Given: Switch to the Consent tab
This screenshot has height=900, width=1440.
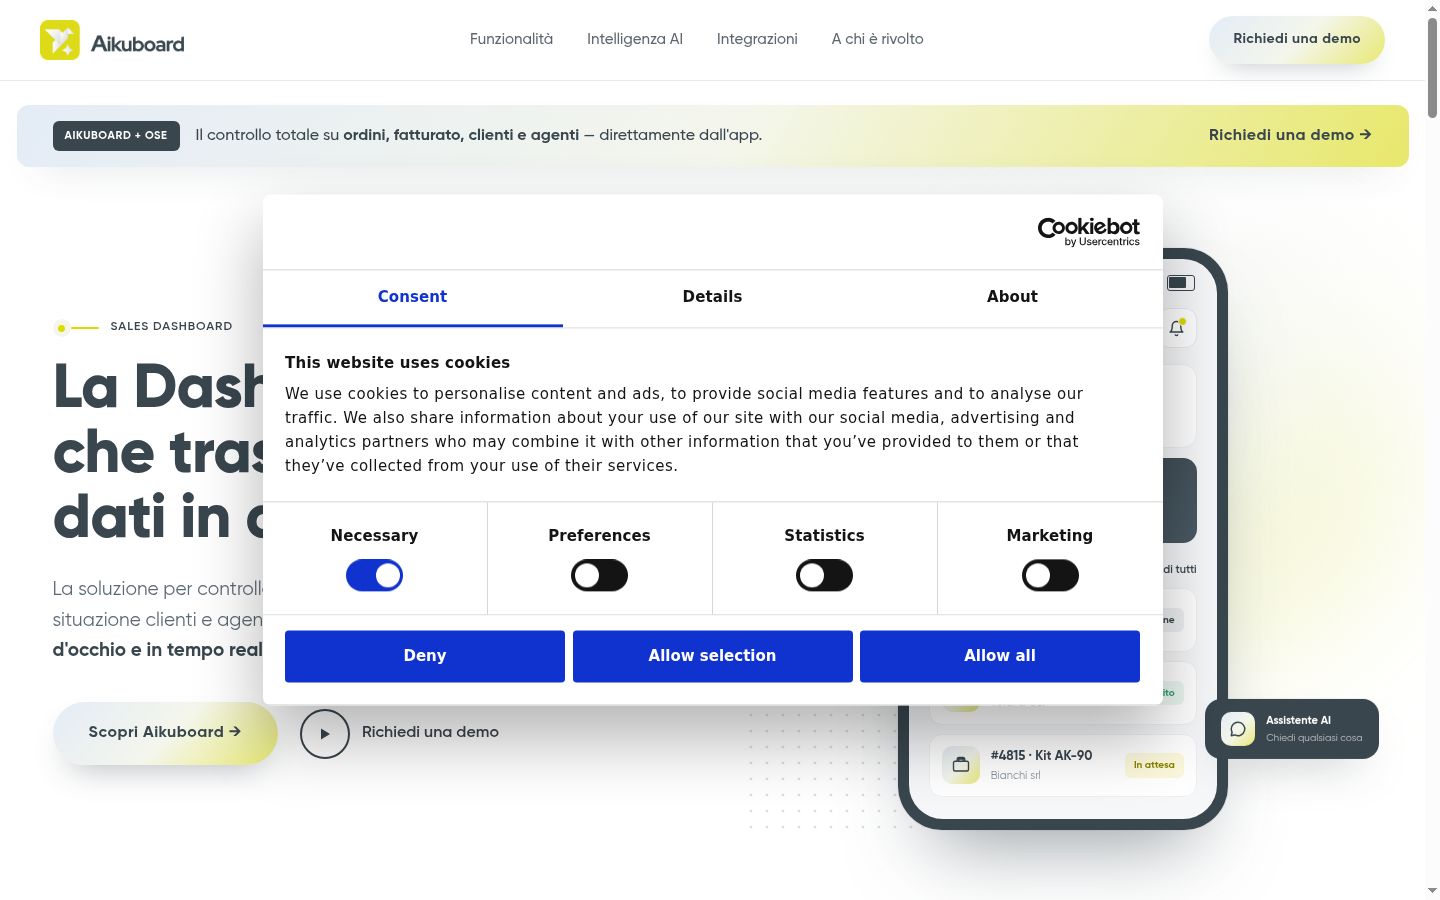Looking at the screenshot, I should coord(412,297).
